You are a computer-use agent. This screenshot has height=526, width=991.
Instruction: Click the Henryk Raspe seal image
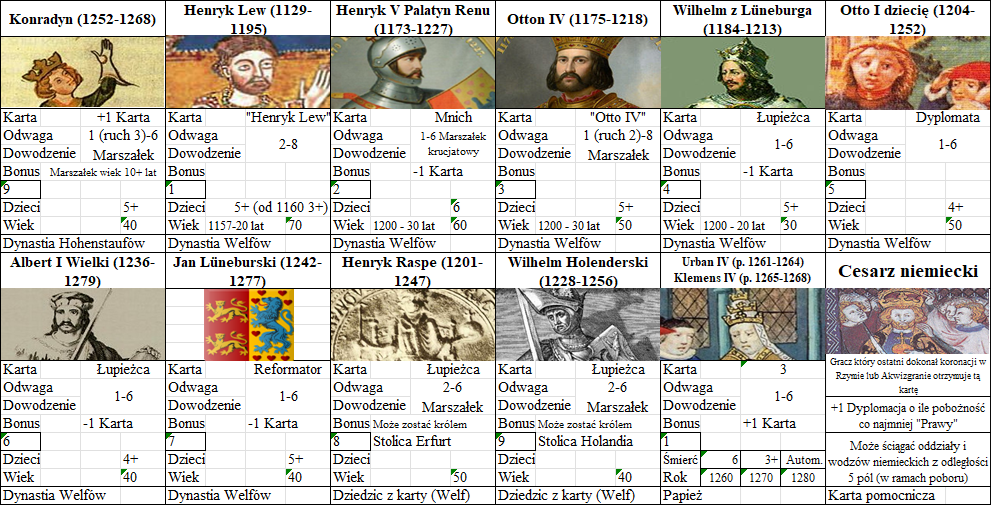[413, 324]
